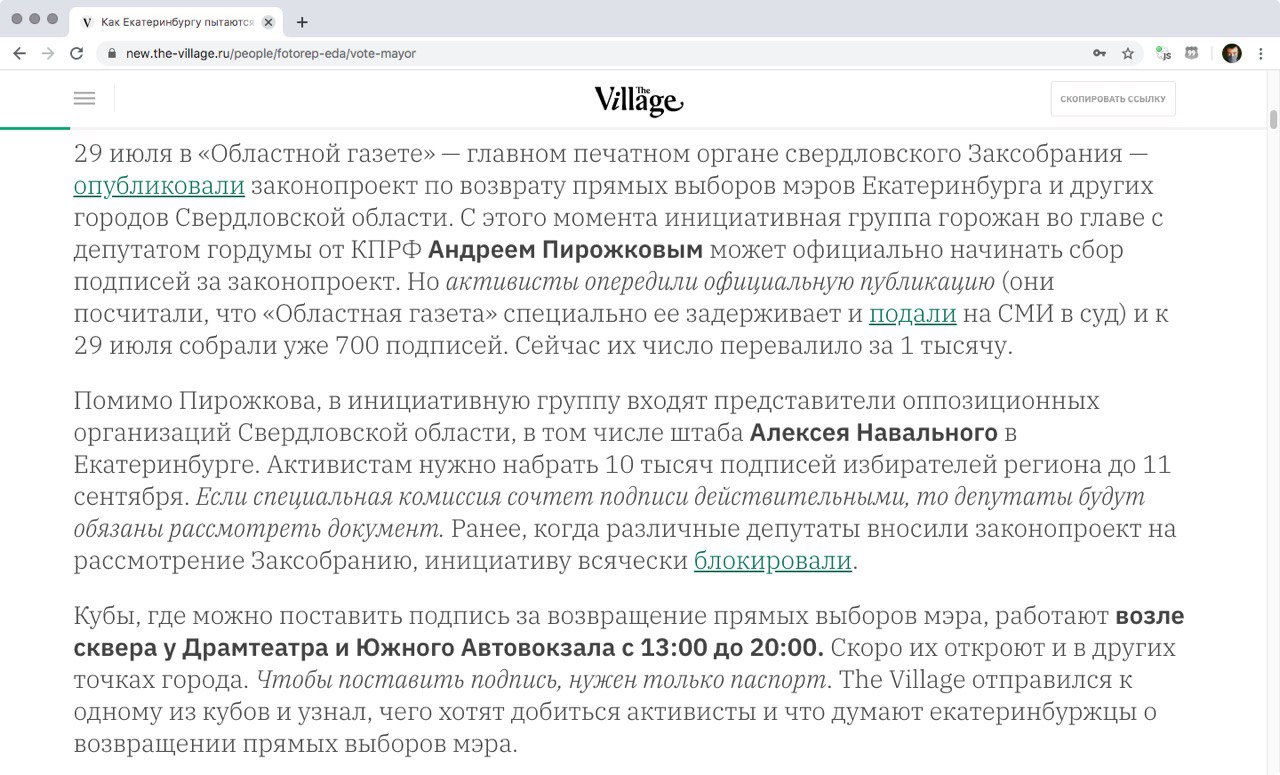The width and height of the screenshot is (1280, 775).
Task: Open saved passwords key icon
Action: [1099, 53]
